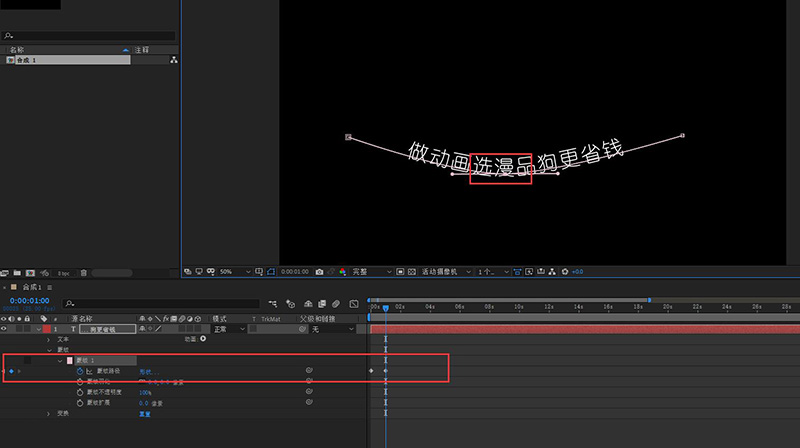Open the 50% magnification dropdown
The height and width of the screenshot is (448, 800).
tap(235, 272)
